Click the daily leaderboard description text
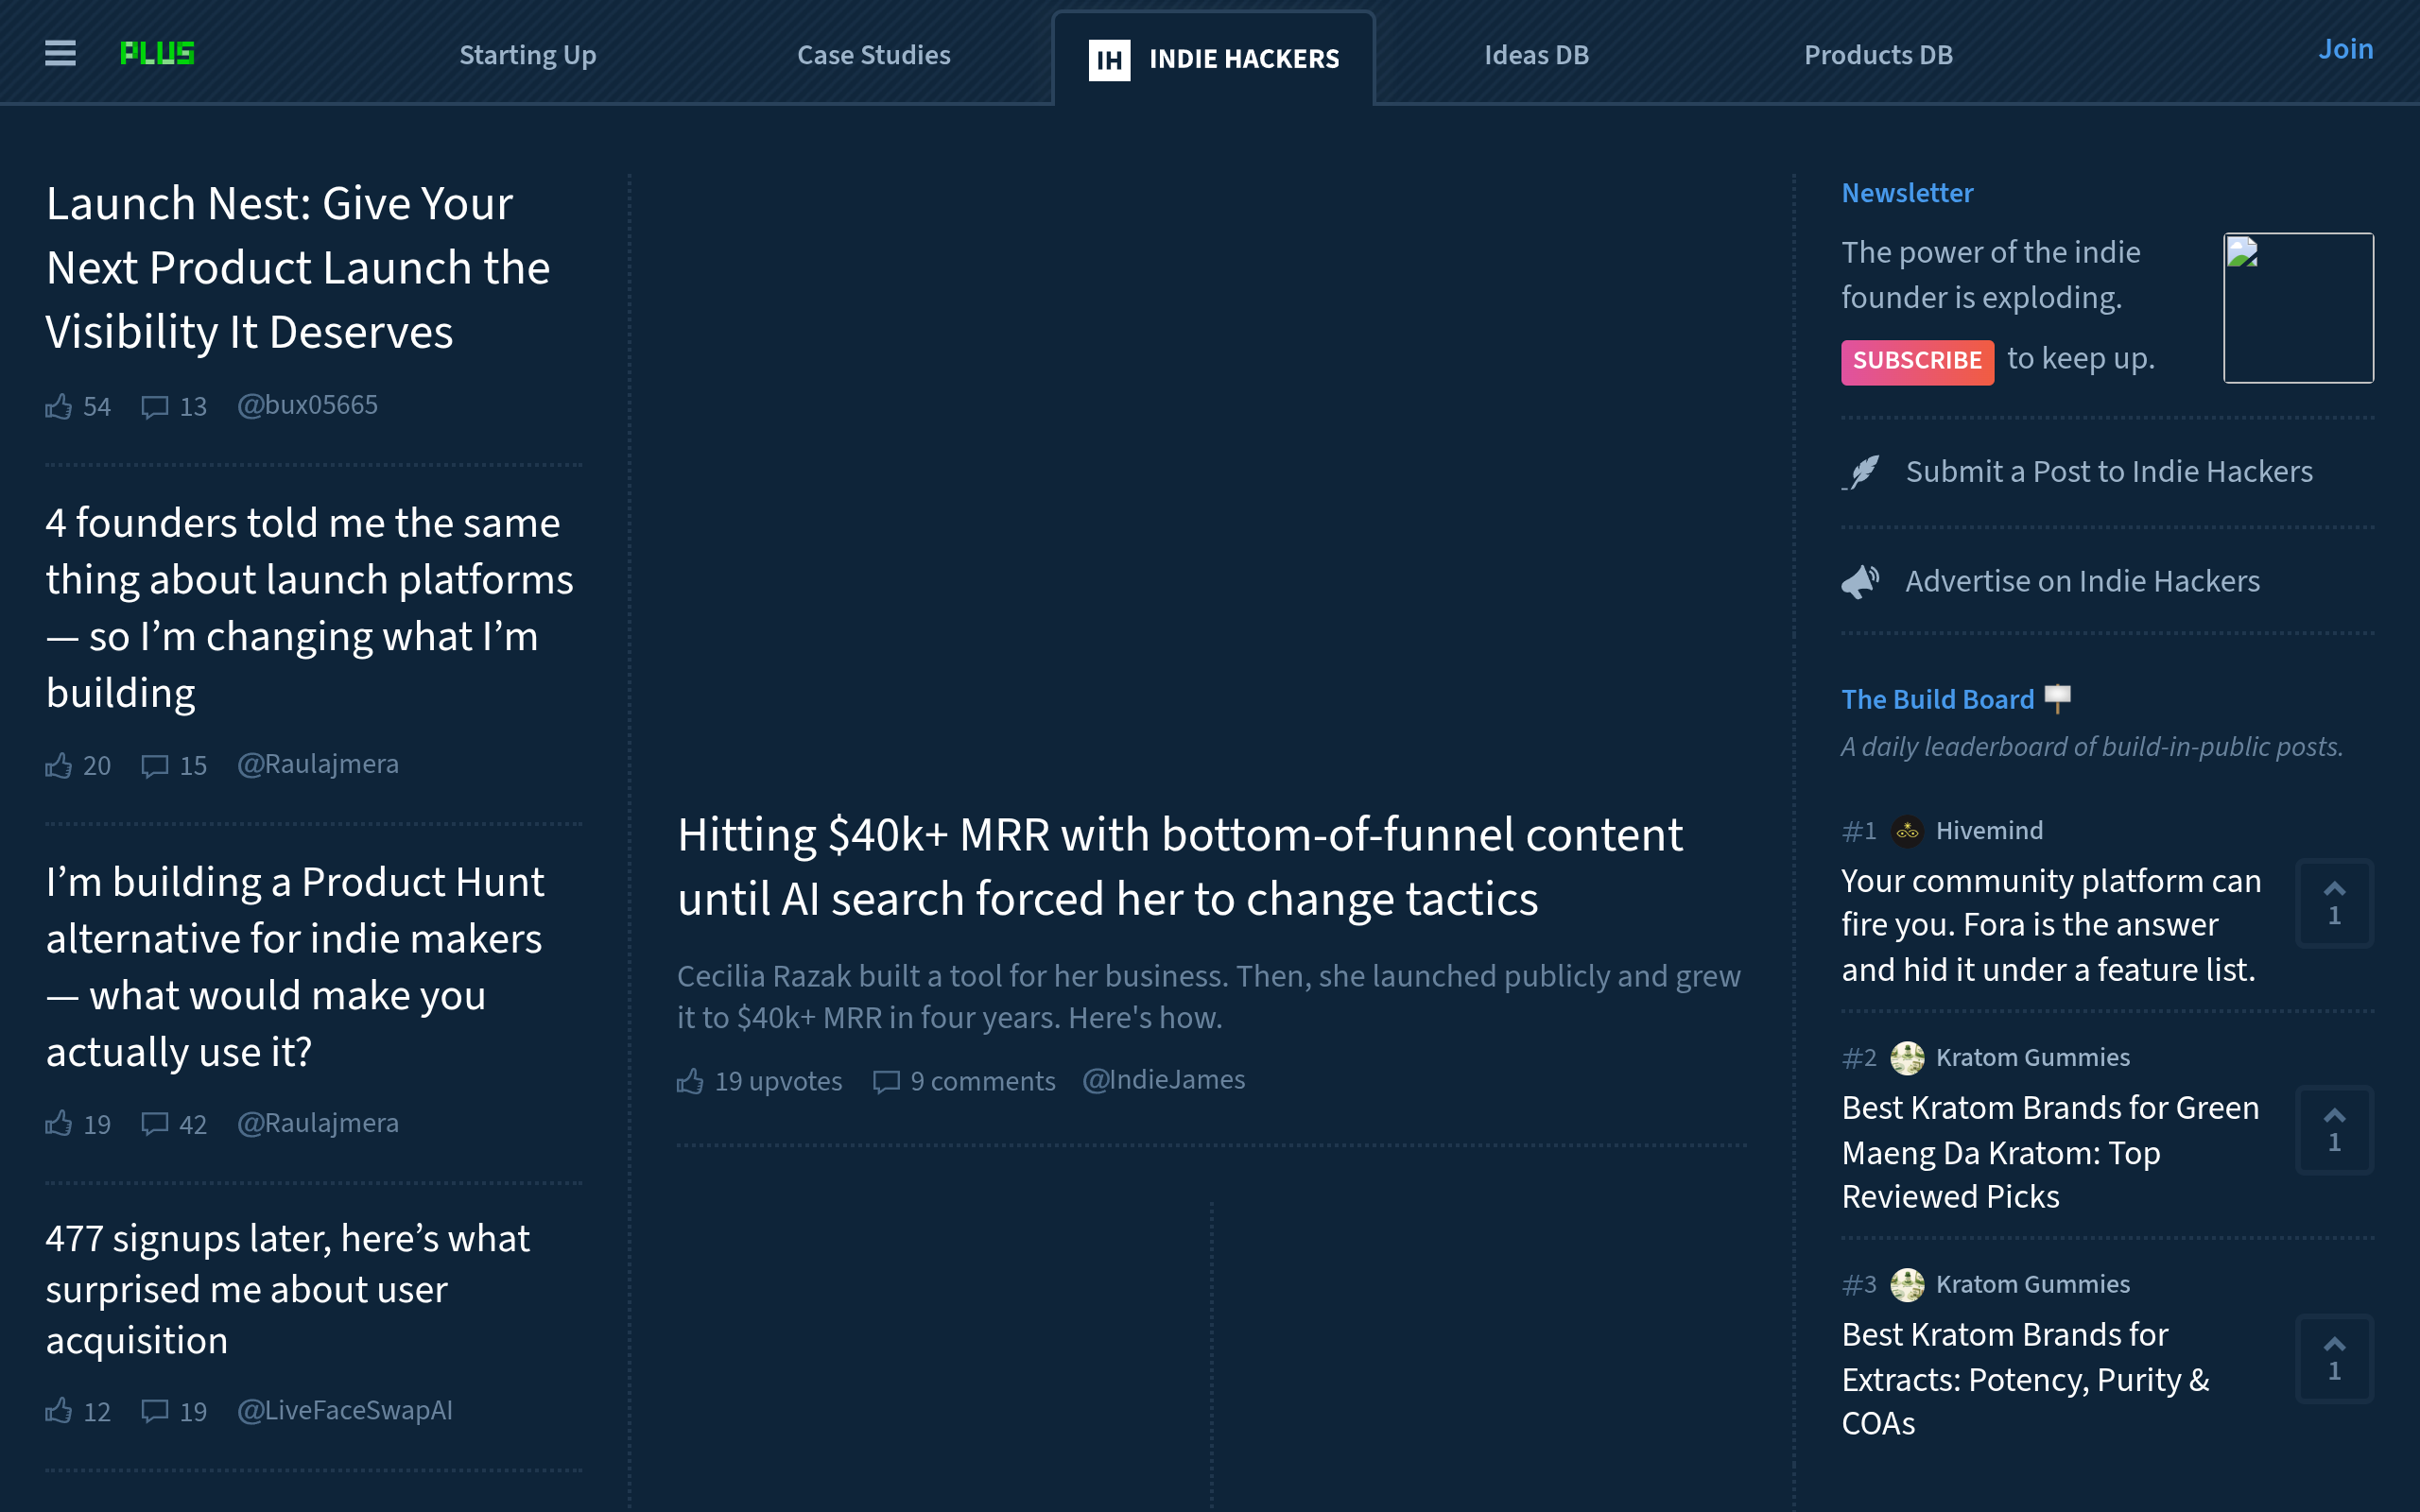The image size is (2420, 1512). click(x=2092, y=747)
